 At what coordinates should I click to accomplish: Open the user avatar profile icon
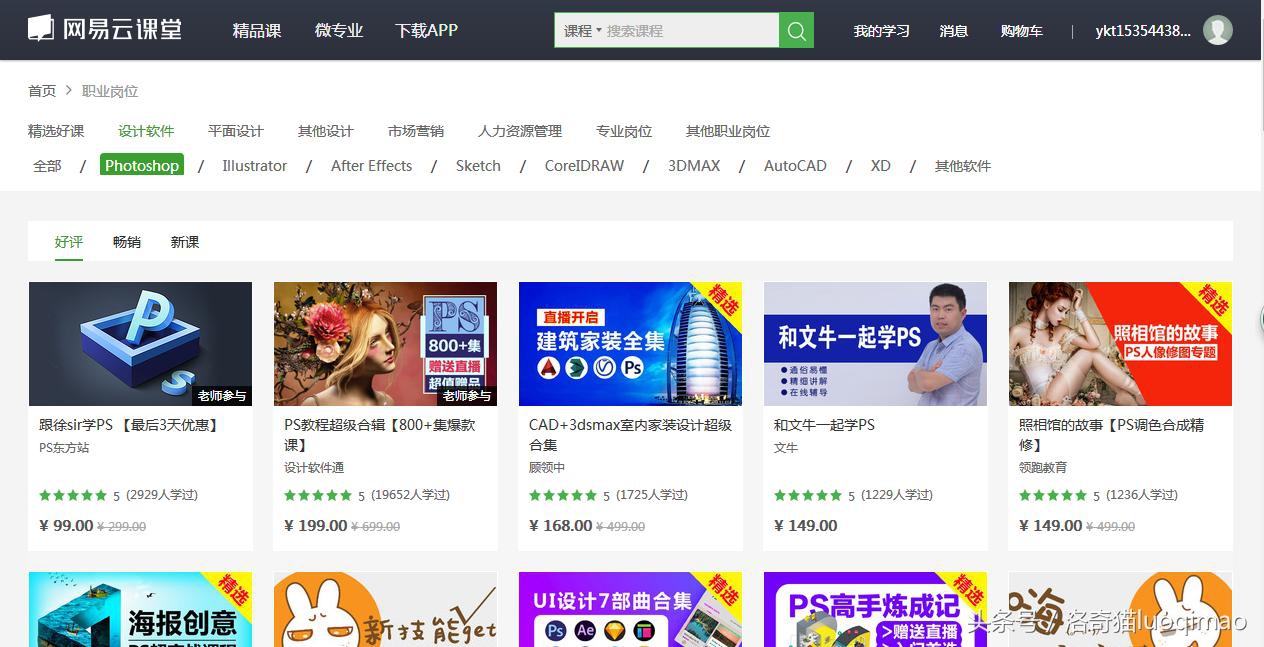pyautogui.click(x=1217, y=29)
